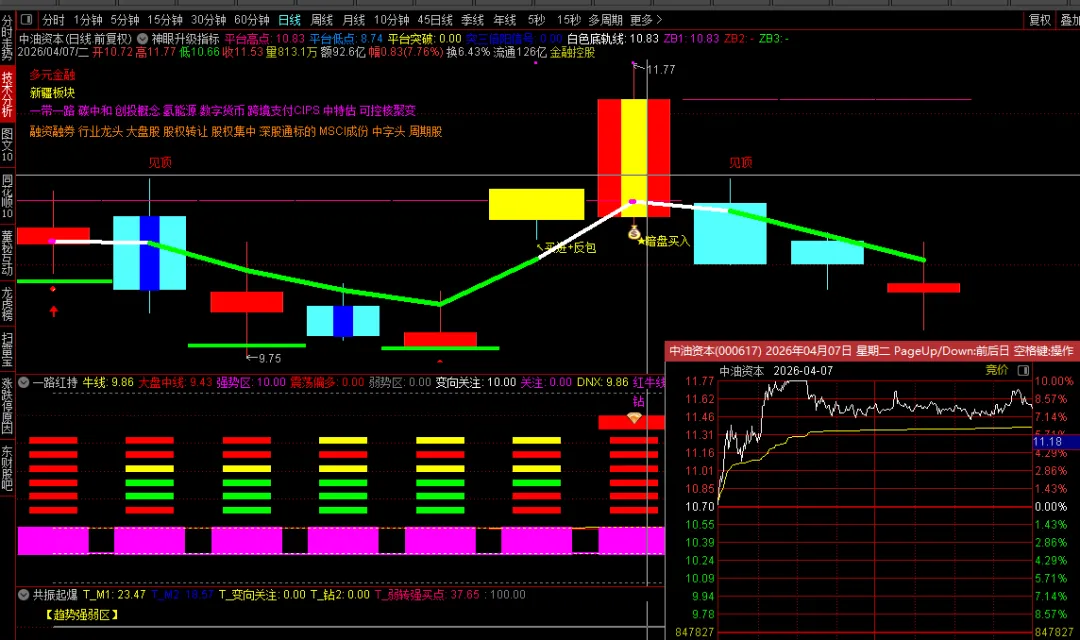The width and height of the screenshot is (1080, 640).
Task: Select the 日线 daily chart tab
Action: pyautogui.click(x=289, y=19)
